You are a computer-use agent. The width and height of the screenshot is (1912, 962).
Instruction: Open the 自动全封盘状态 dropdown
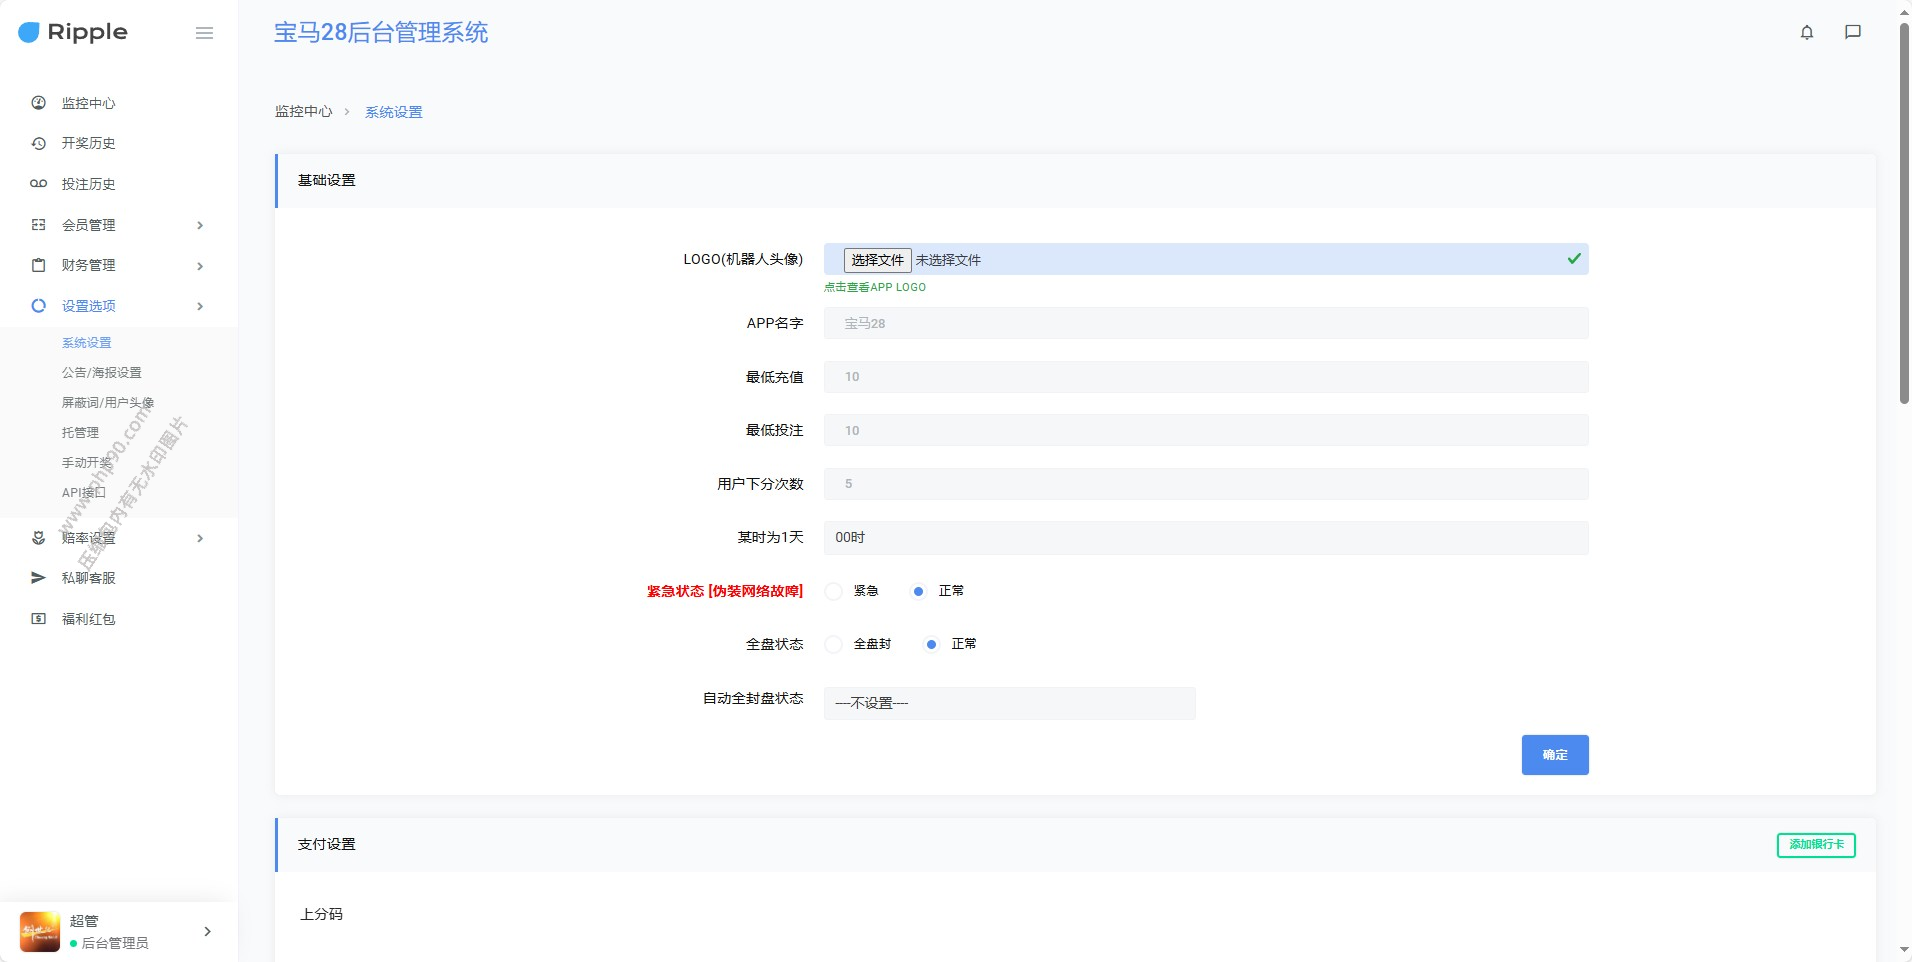[x=1009, y=703]
